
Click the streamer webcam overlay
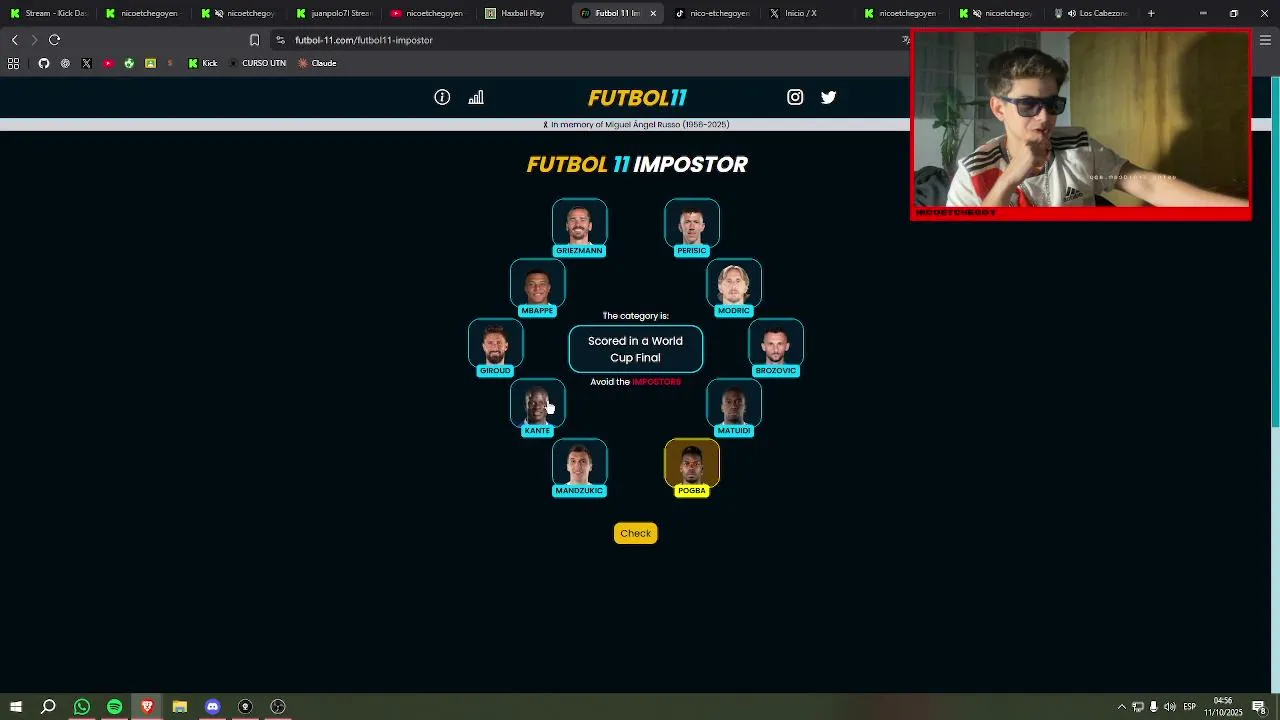point(1080,124)
